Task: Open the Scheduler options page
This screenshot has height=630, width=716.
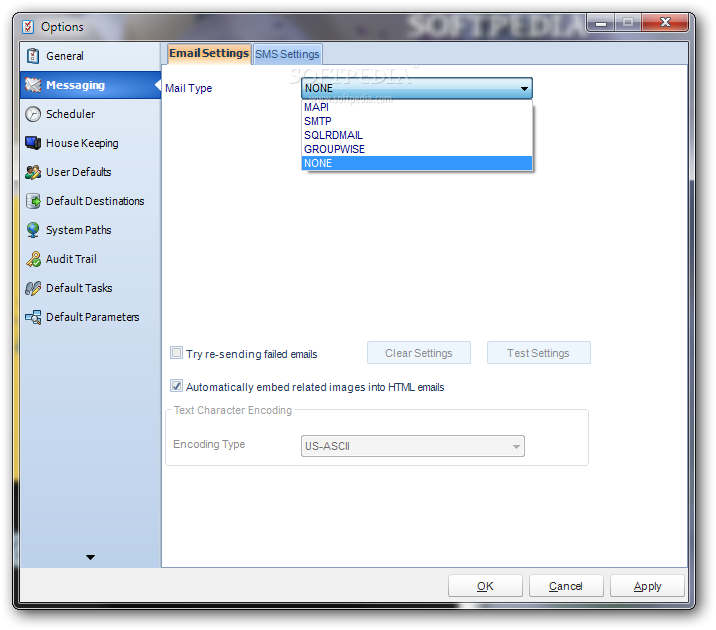Action: click(x=90, y=114)
